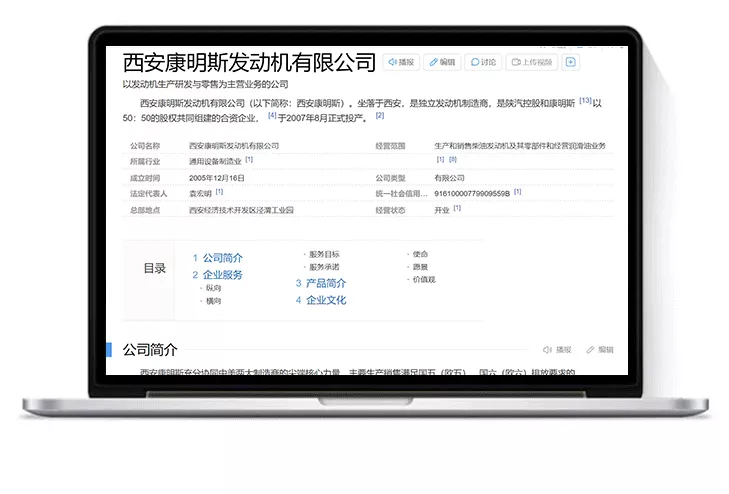
Task: Edit the 公司简介 section via 编辑
Action: coord(600,350)
